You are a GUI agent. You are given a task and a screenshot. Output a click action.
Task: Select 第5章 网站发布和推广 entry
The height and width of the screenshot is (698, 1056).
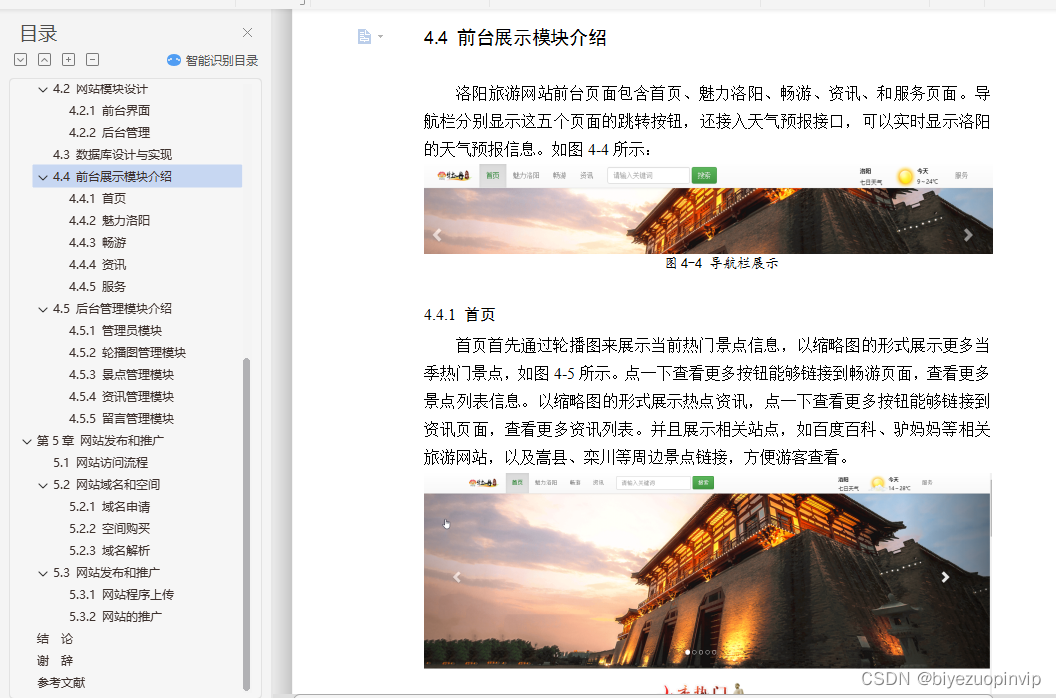click(100, 441)
